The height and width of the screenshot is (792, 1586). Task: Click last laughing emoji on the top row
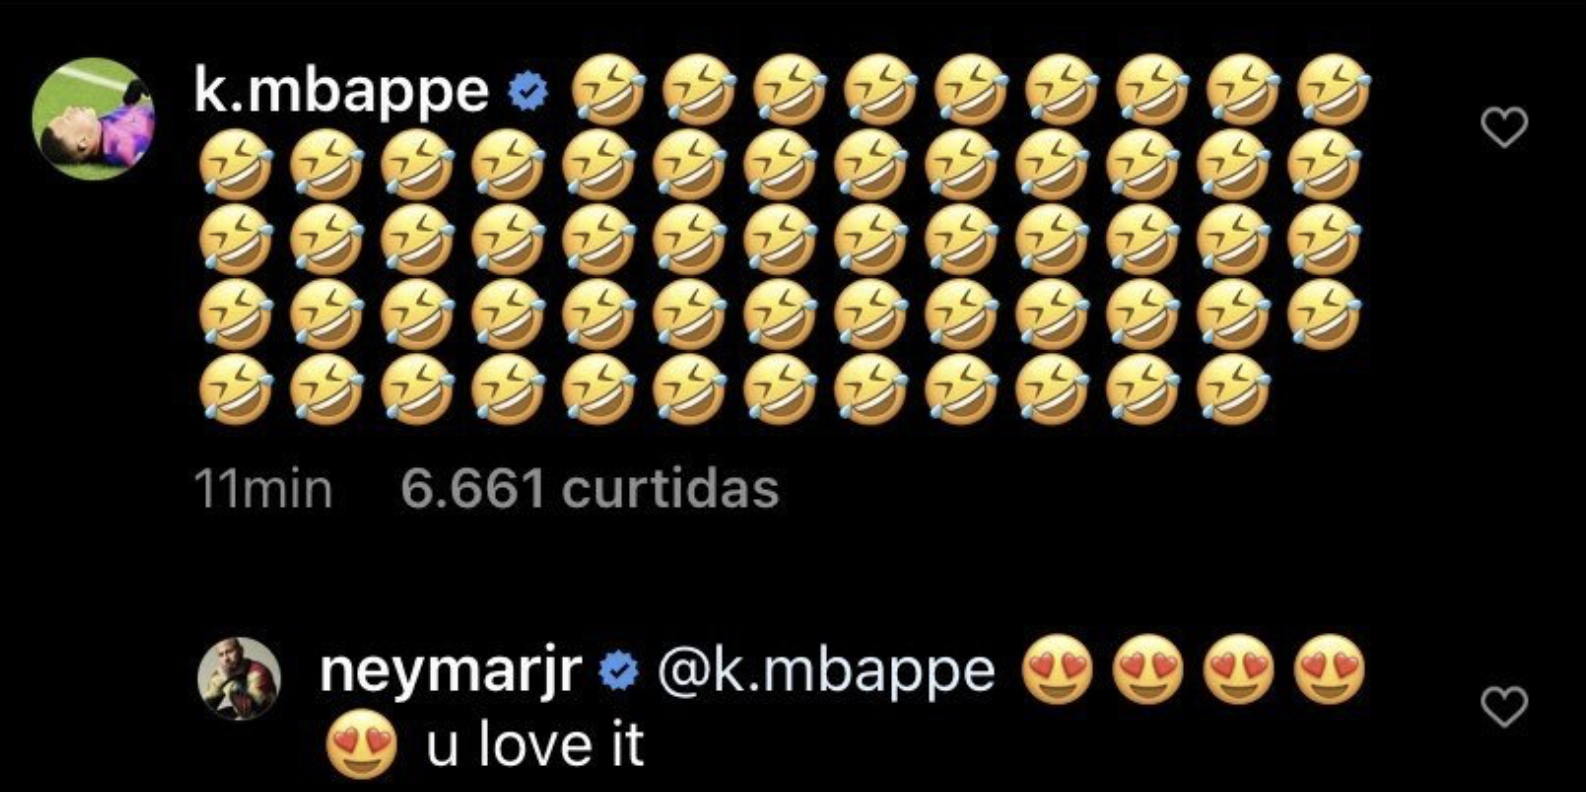tap(1331, 90)
